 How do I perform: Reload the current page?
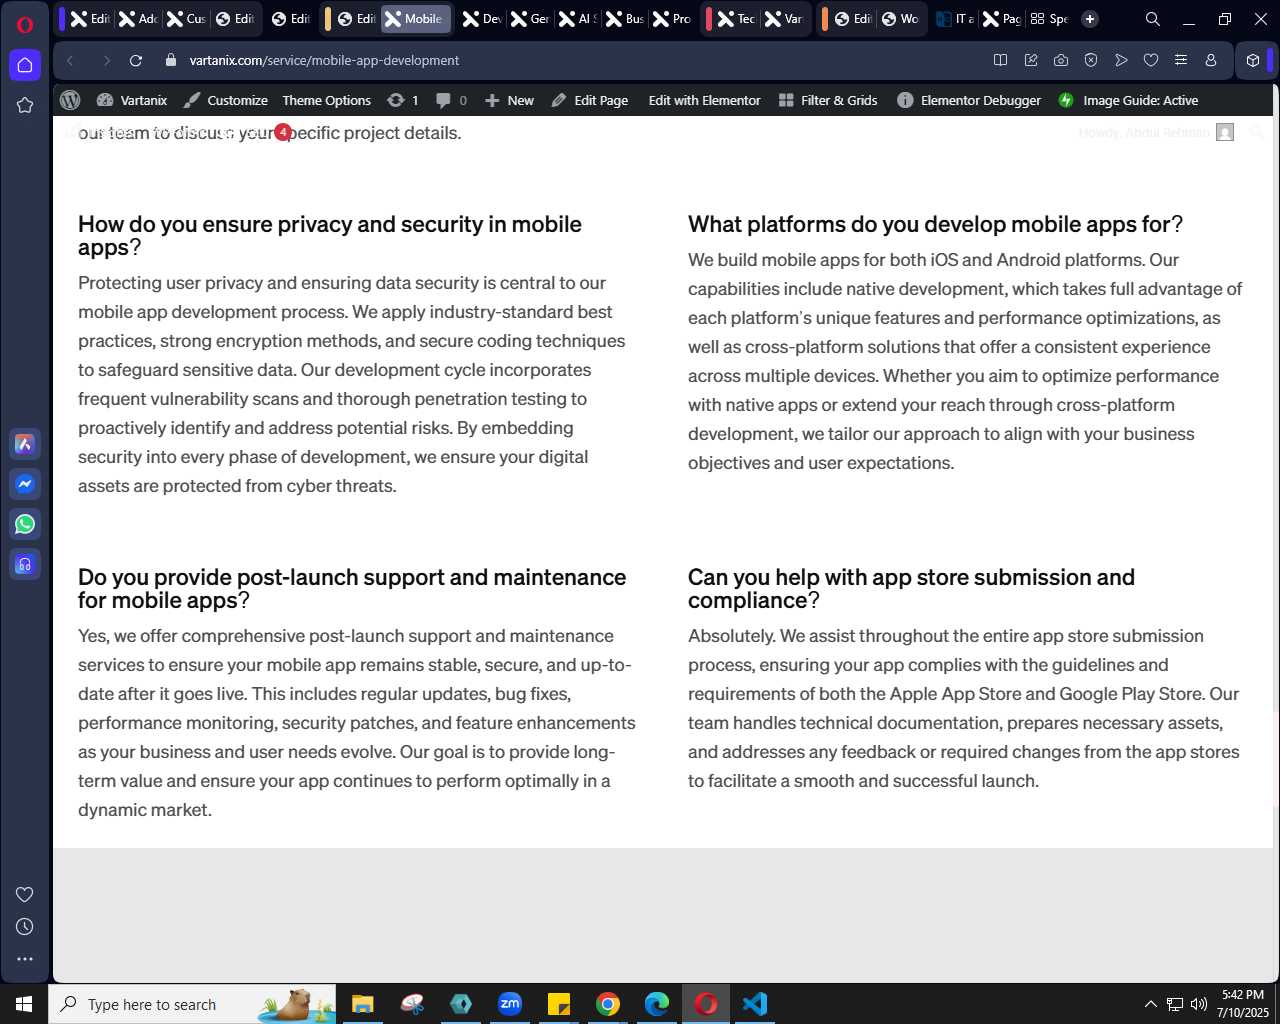pyautogui.click(x=136, y=60)
